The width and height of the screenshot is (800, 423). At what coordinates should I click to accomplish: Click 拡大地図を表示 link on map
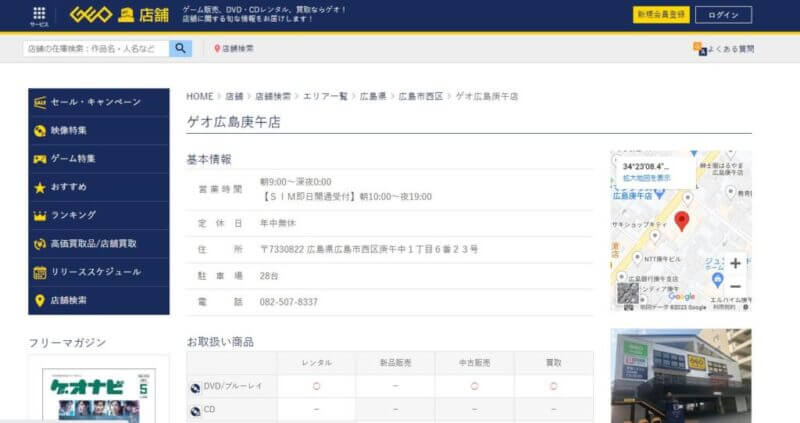(x=646, y=178)
